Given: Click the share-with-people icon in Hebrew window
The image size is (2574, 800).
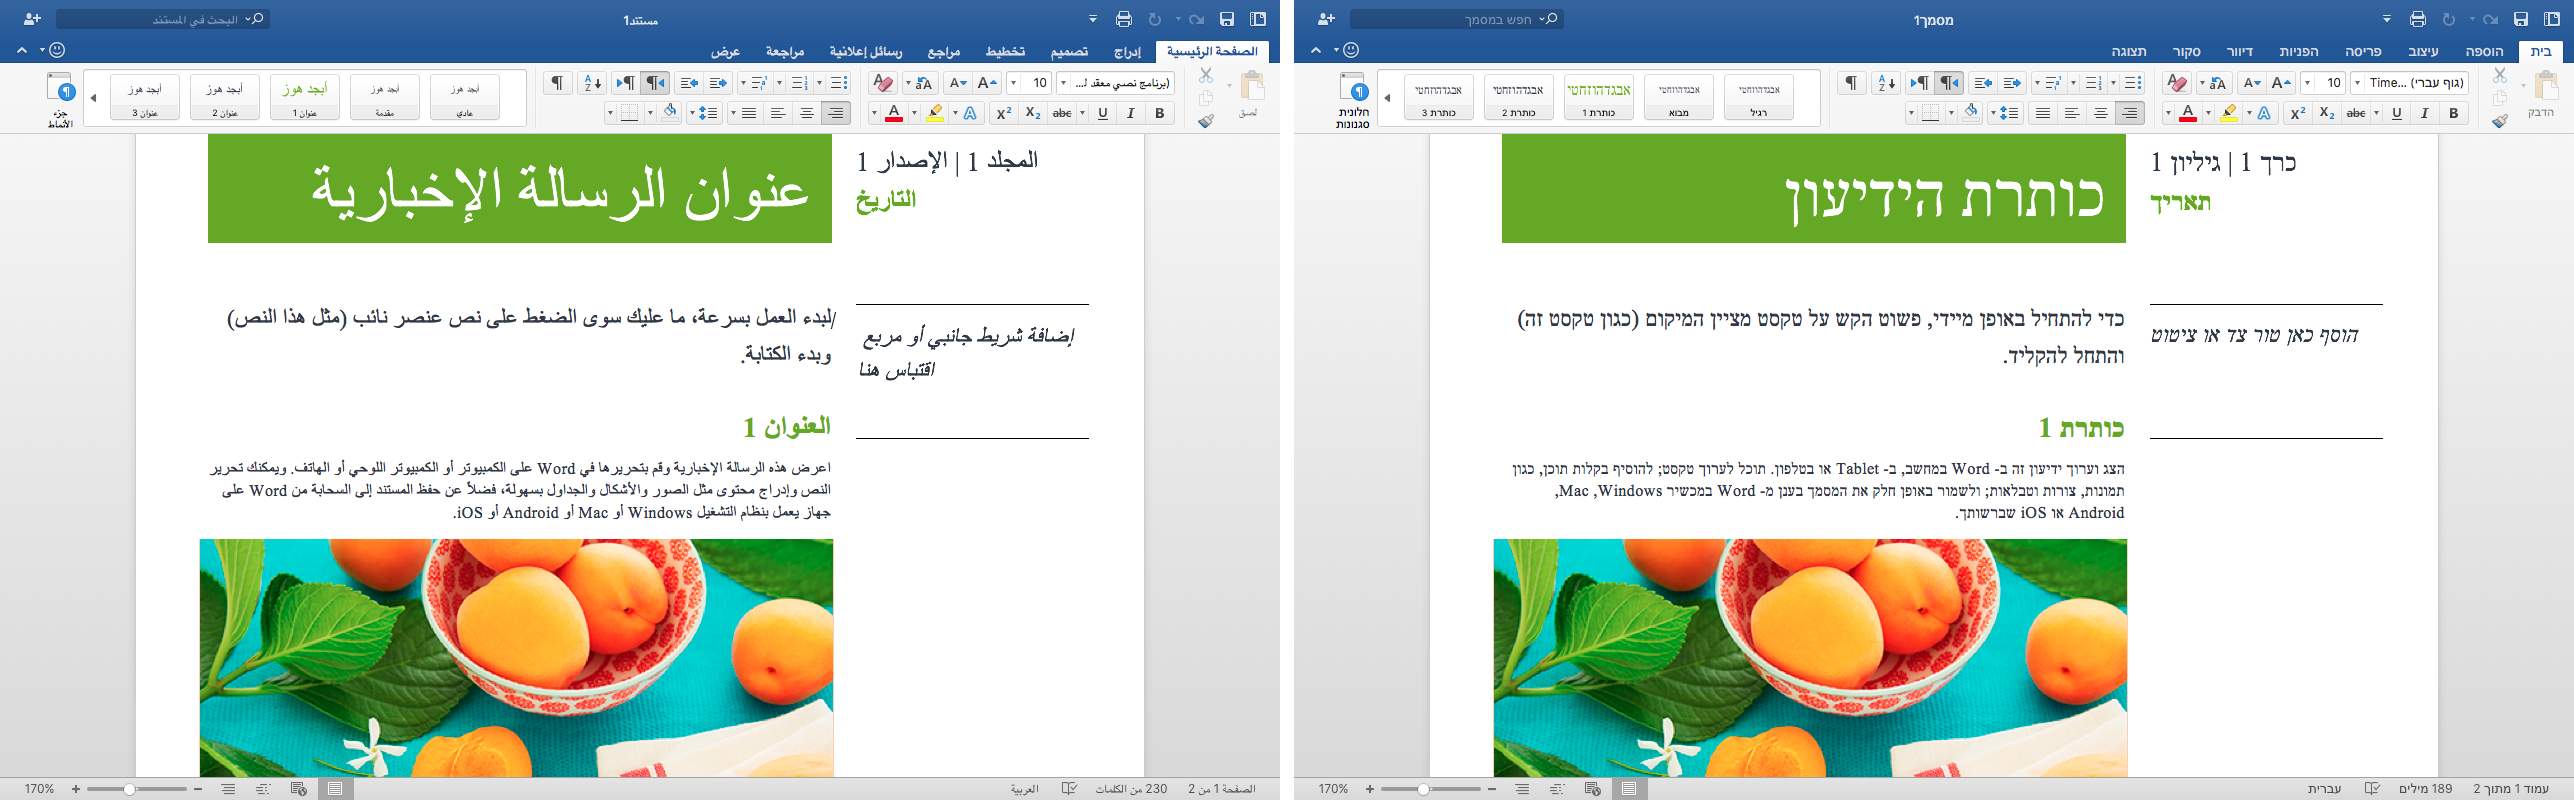Looking at the screenshot, I should pyautogui.click(x=1326, y=19).
